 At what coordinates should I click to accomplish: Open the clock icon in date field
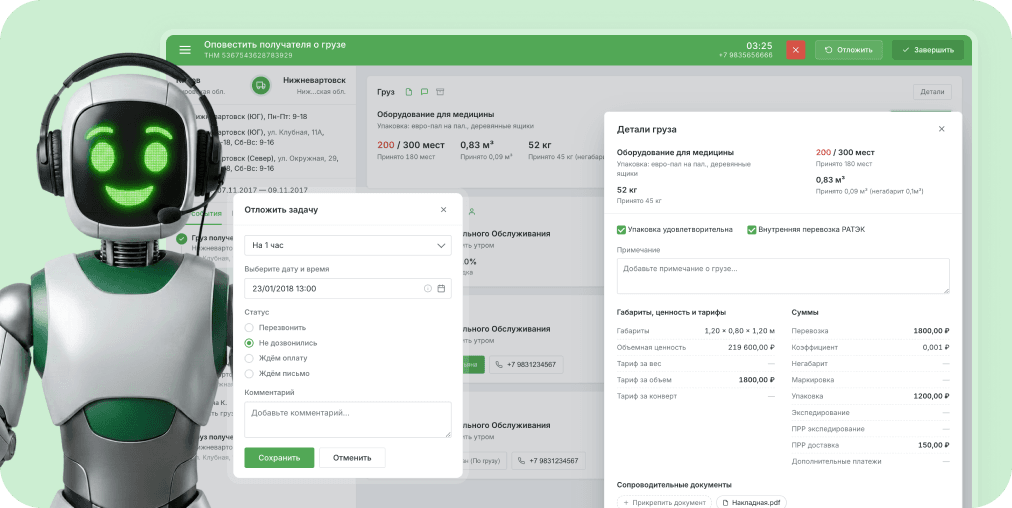click(427, 289)
